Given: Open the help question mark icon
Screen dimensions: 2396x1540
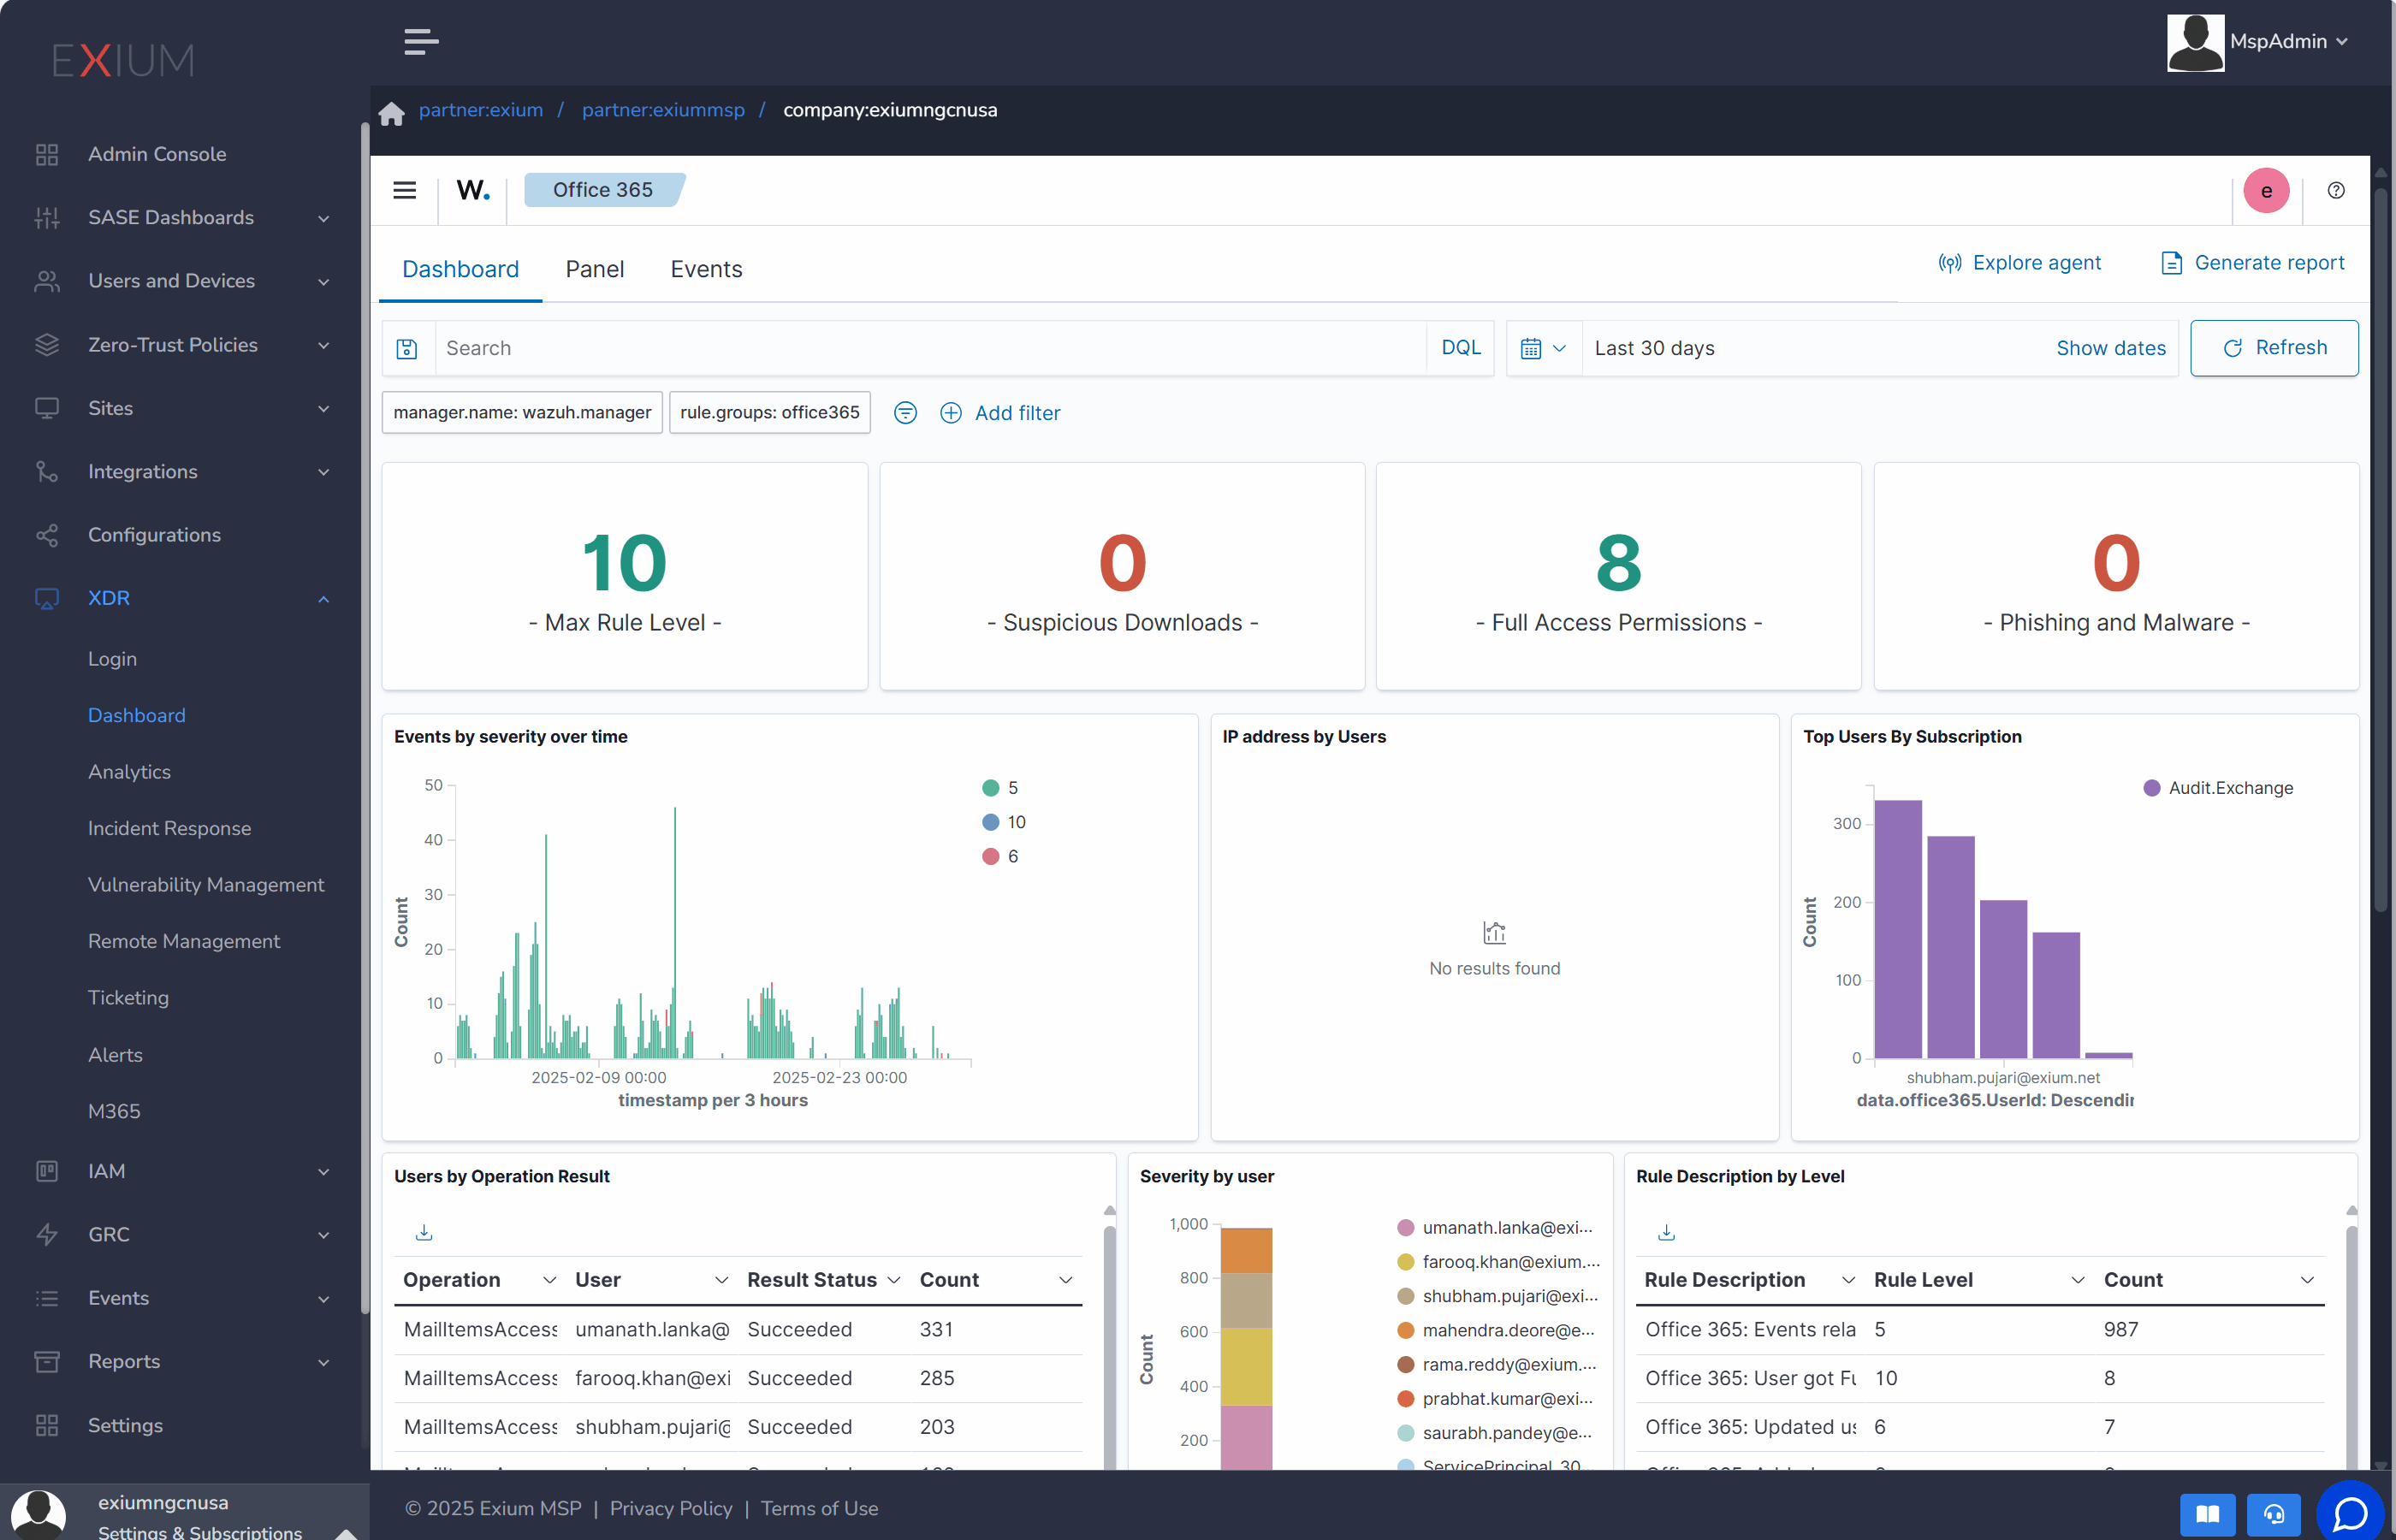Looking at the screenshot, I should pyautogui.click(x=2336, y=190).
